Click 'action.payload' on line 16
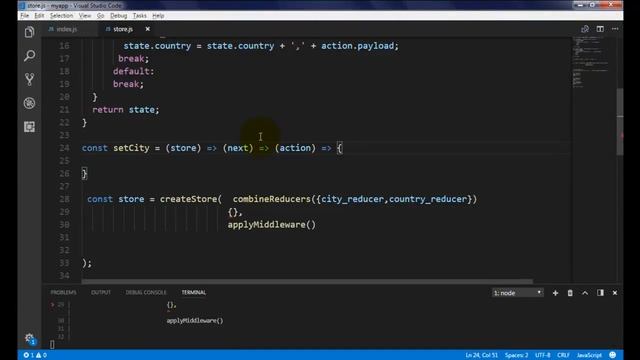Image resolution: width=640 pixels, height=360 pixels. point(357,46)
